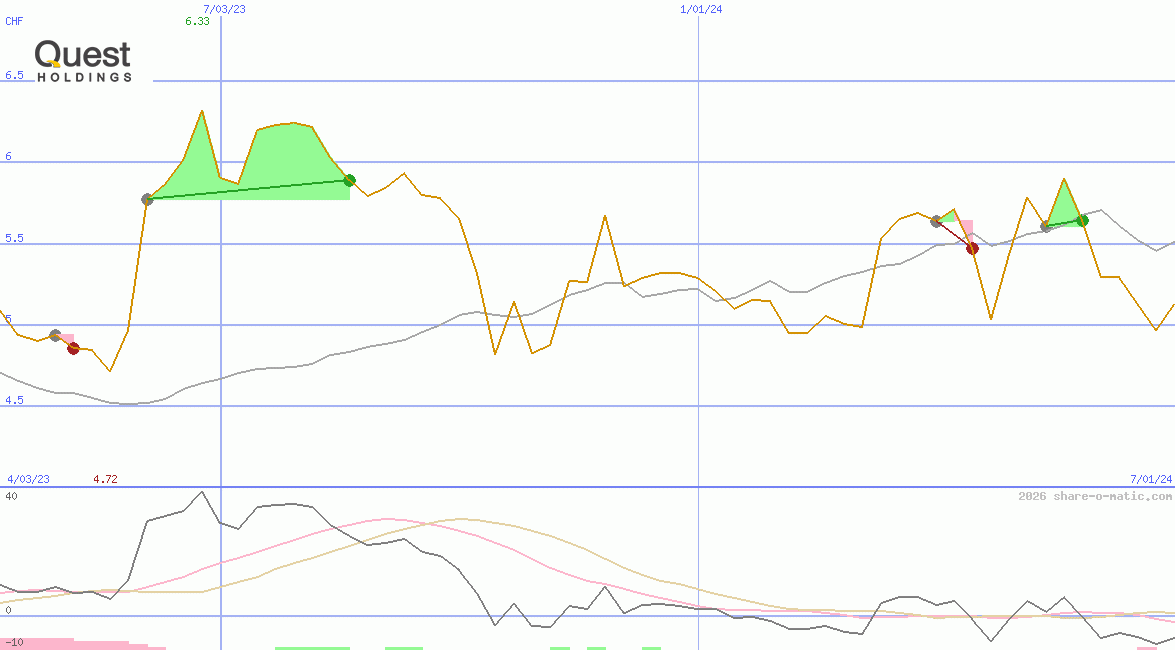Click the red 4.72 low-price label

[104, 479]
